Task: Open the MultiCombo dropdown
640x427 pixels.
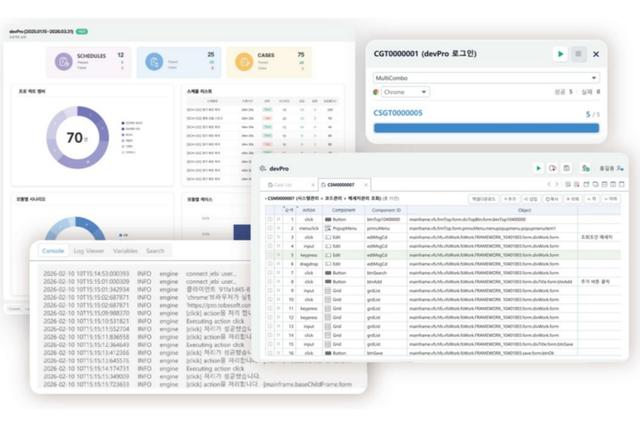Action: pos(593,77)
